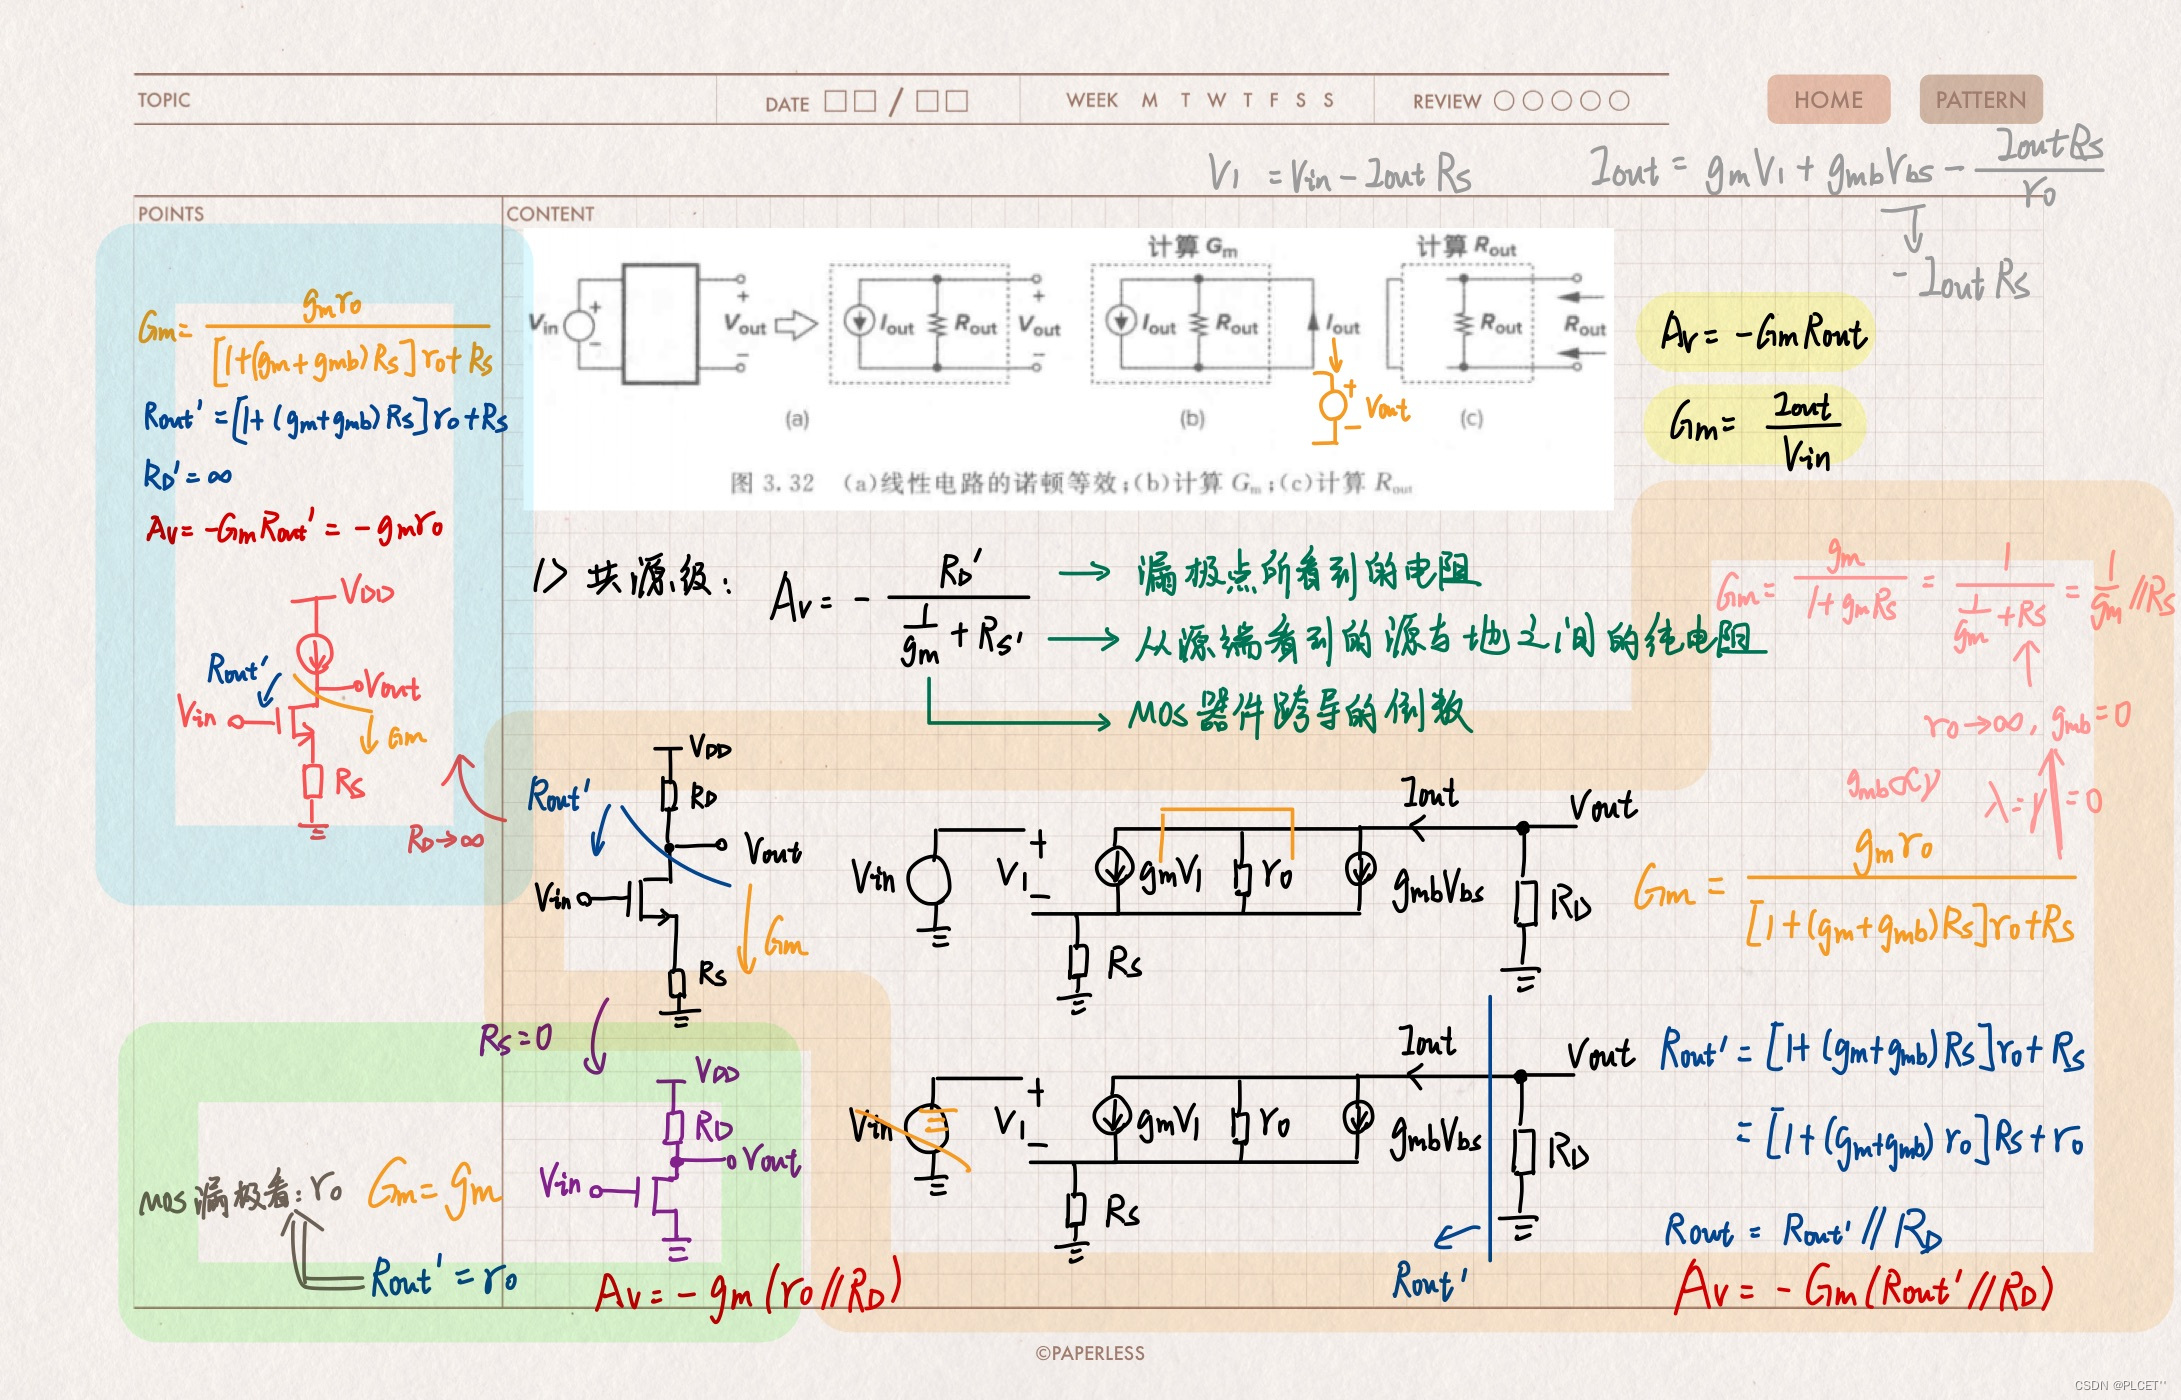2181x1400 pixels.
Task: Mark W (Wednesday) in WEEK row
Action: pos(1216,100)
